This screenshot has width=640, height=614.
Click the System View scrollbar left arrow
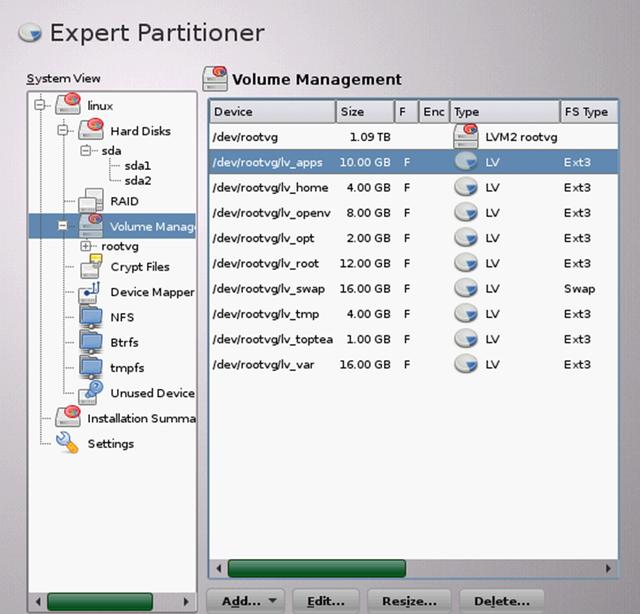38,602
